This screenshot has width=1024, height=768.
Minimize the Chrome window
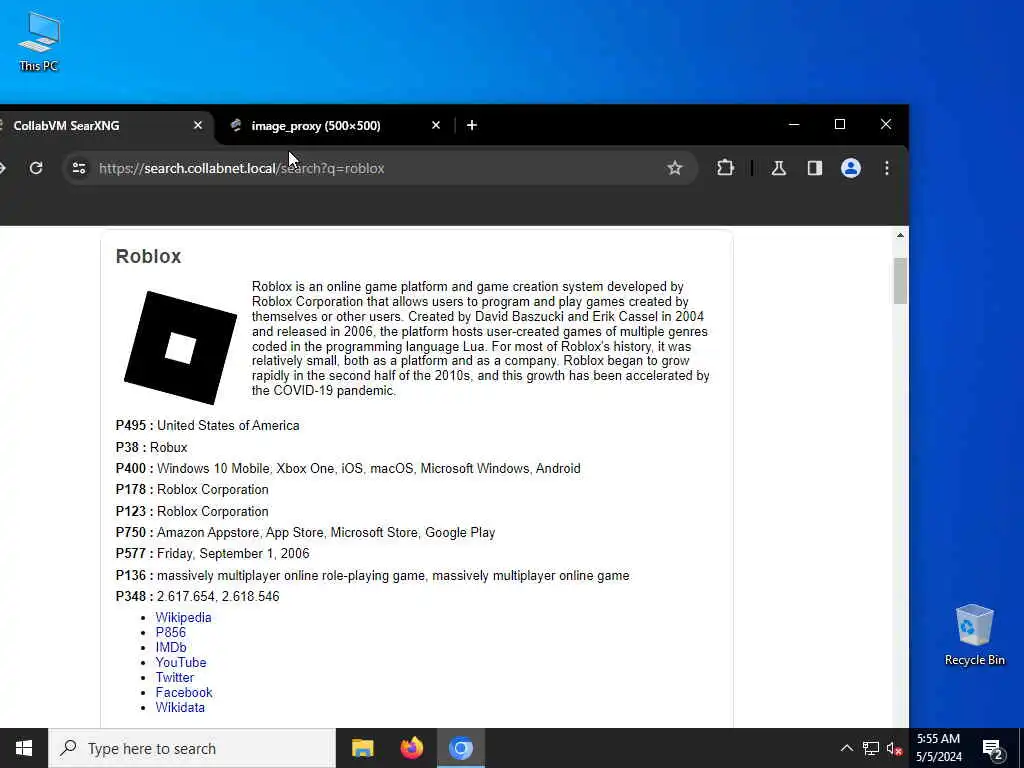point(794,124)
